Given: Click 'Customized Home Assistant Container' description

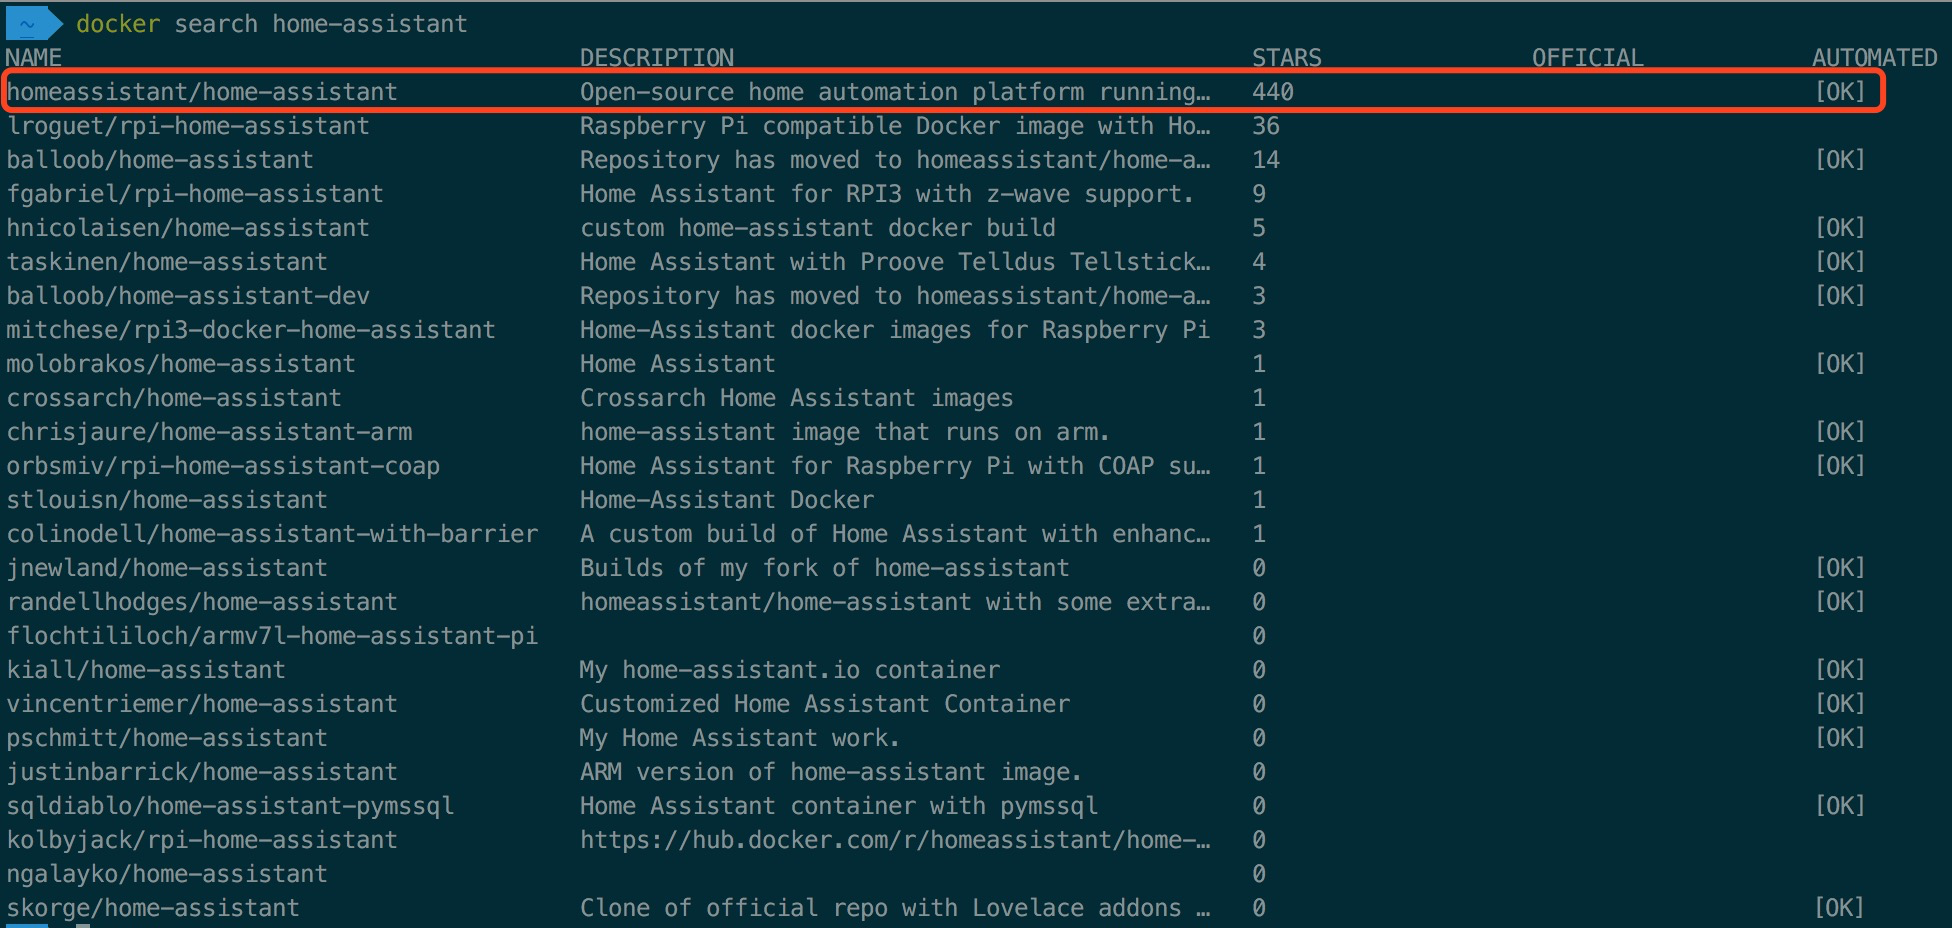Looking at the screenshot, I should (x=825, y=704).
